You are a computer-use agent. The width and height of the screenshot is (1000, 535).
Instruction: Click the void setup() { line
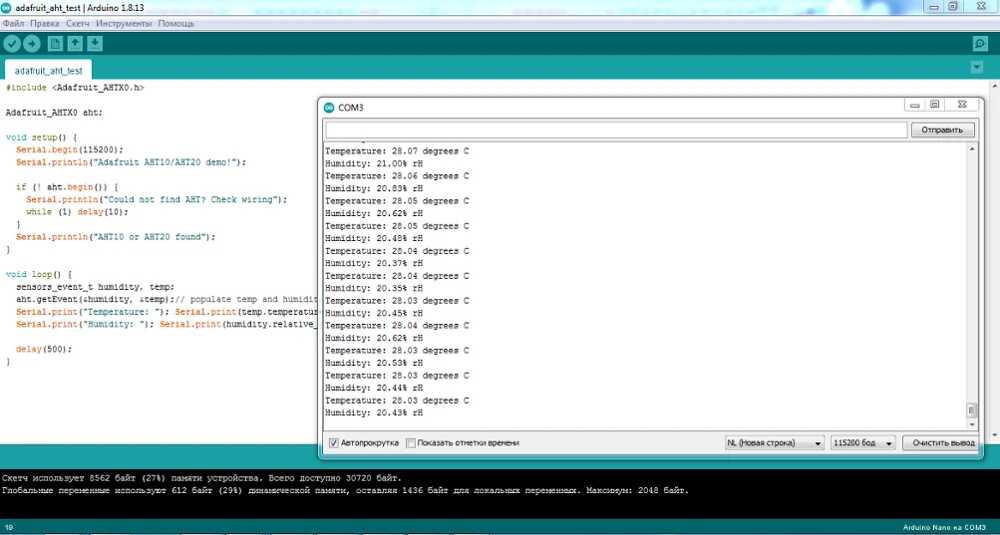[41, 137]
